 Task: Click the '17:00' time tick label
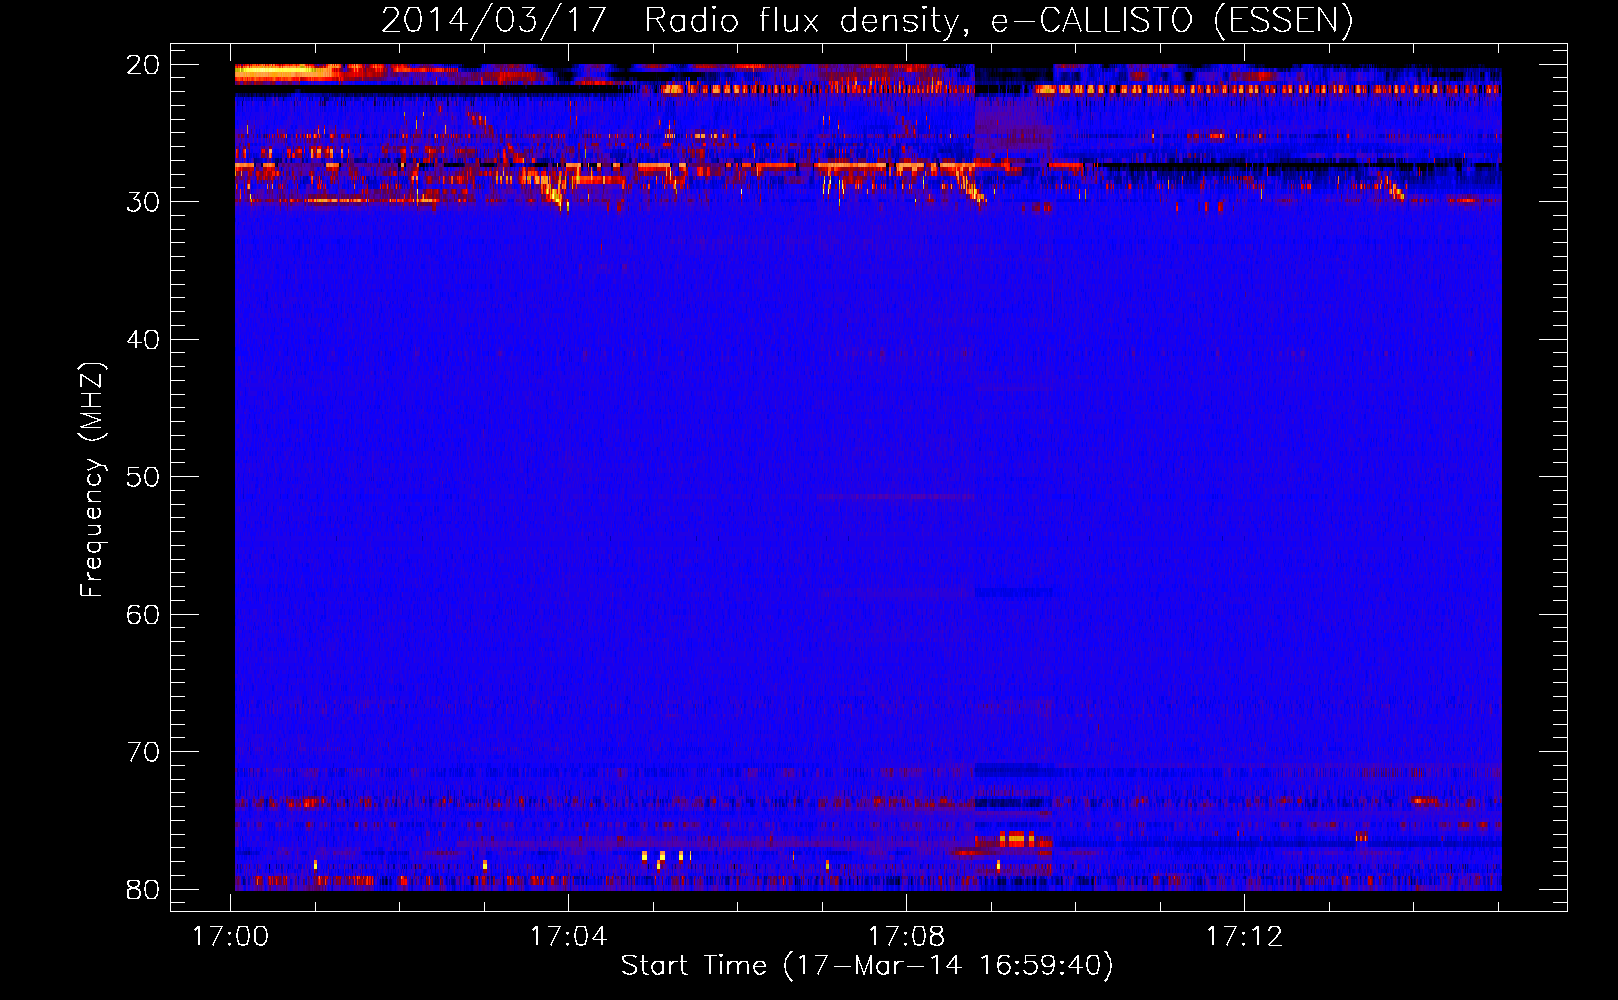[x=231, y=936]
